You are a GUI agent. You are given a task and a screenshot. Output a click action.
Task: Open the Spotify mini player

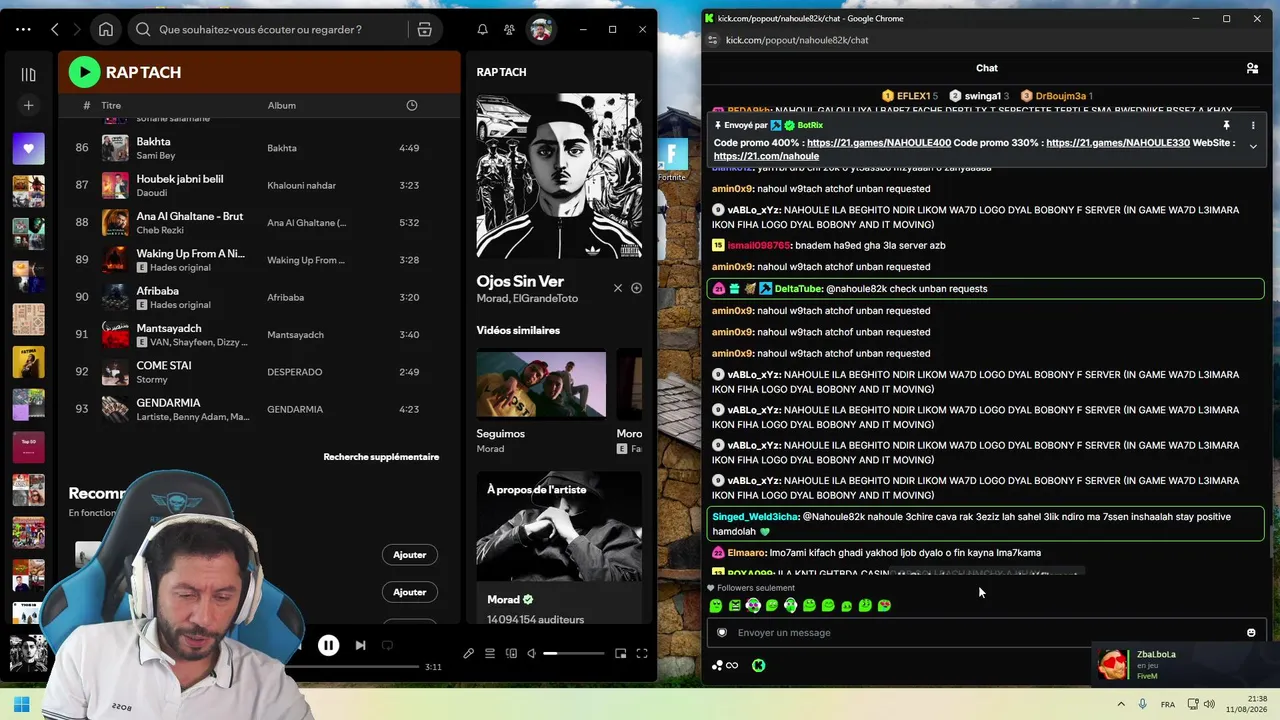pos(621,653)
